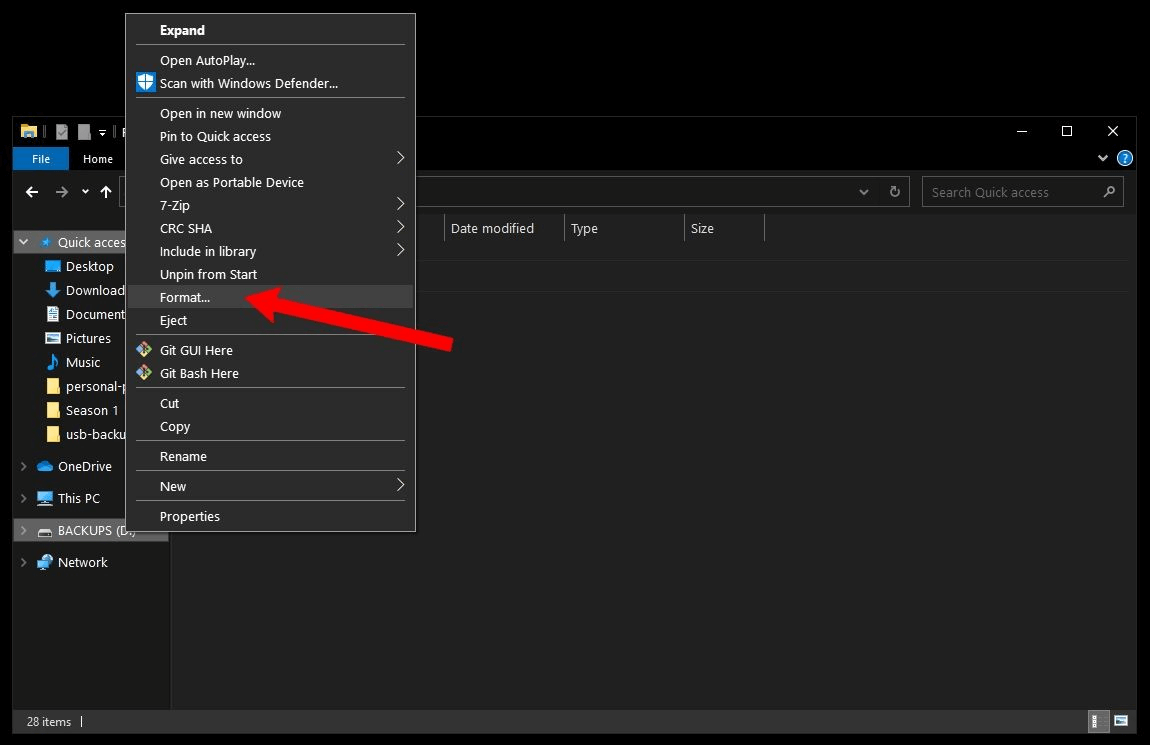Choose Format... from the context menu
1150x745 pixels.
185,297
